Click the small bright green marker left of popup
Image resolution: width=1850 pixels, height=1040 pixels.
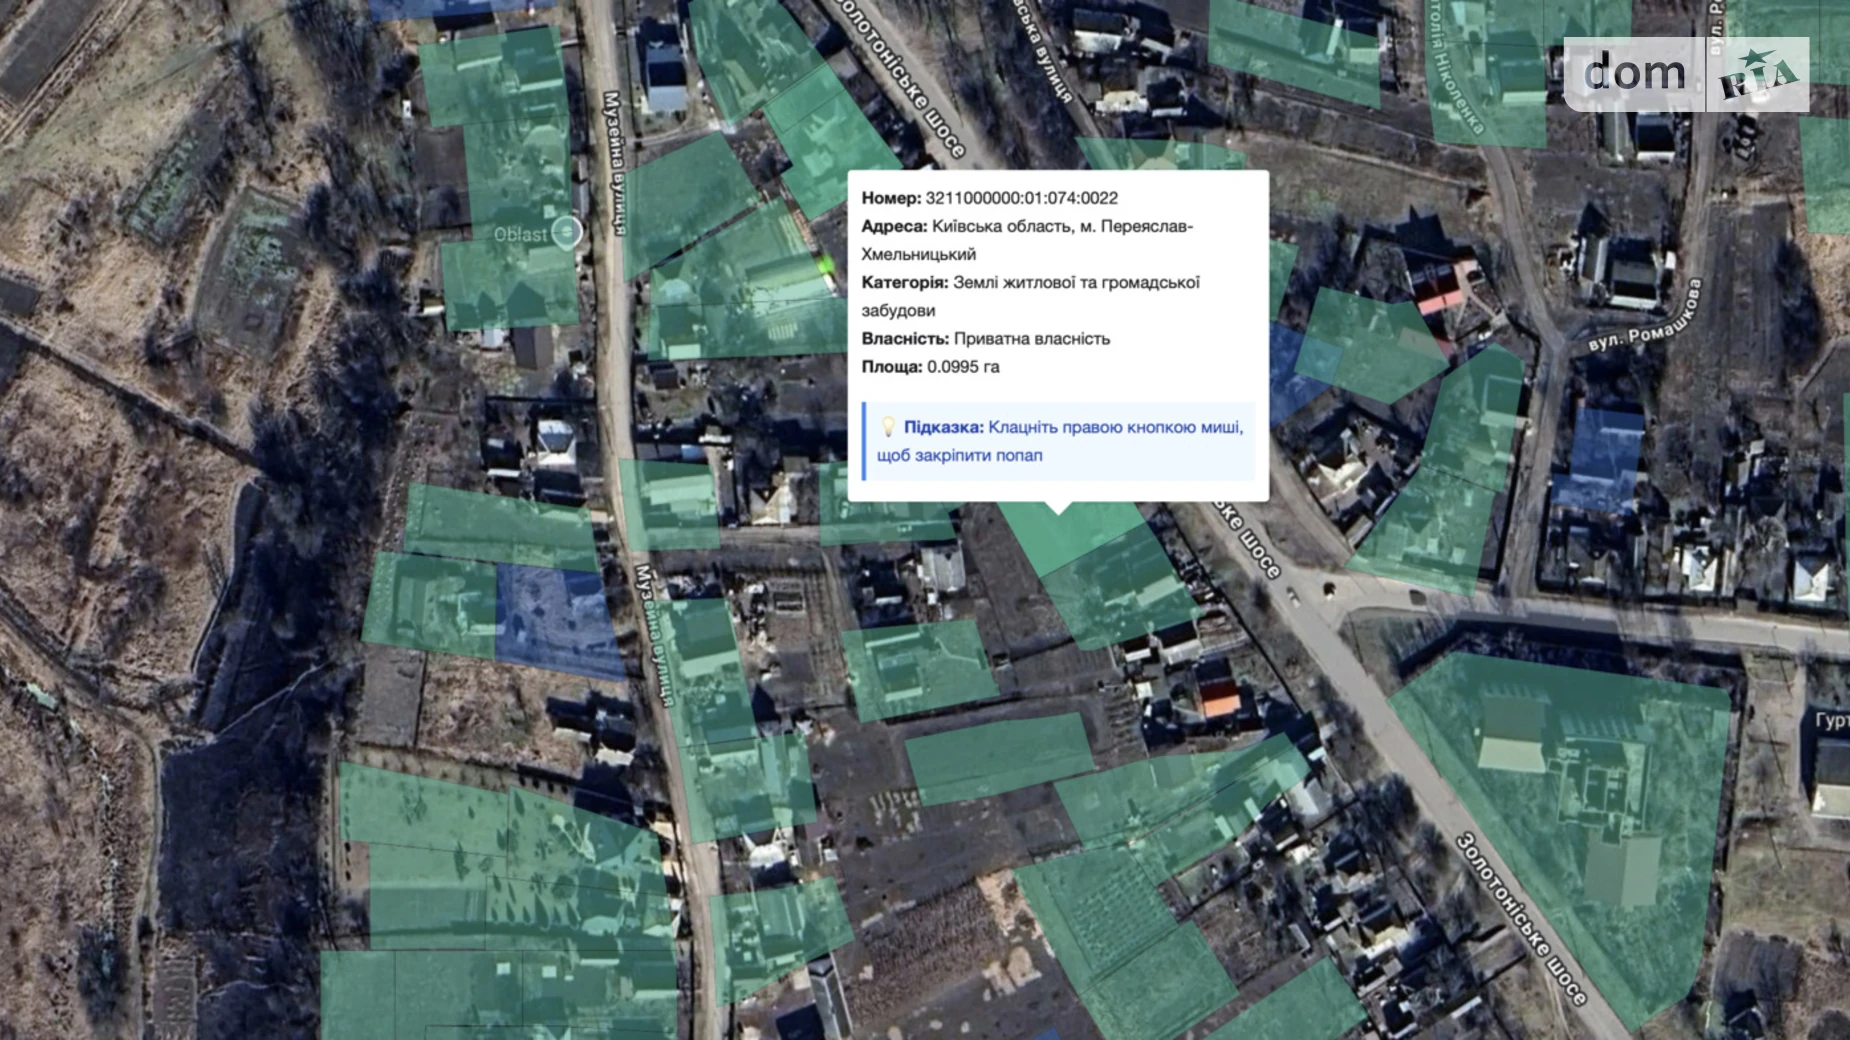click(x=826, y=265)
